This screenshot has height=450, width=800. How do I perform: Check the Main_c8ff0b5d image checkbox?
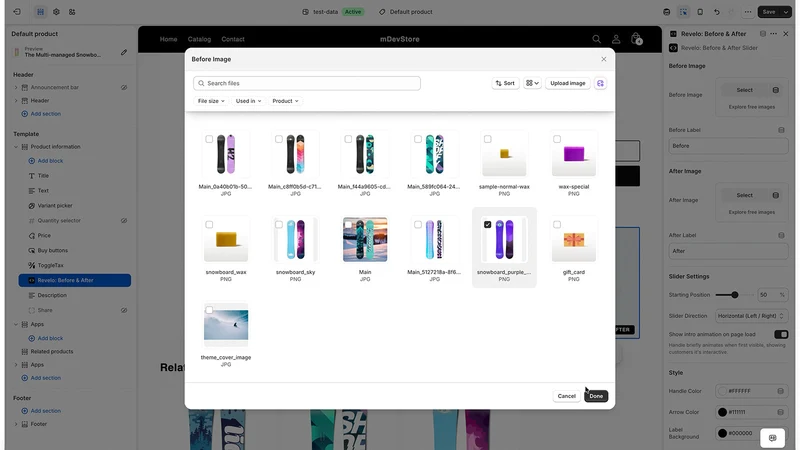point(279,139)
